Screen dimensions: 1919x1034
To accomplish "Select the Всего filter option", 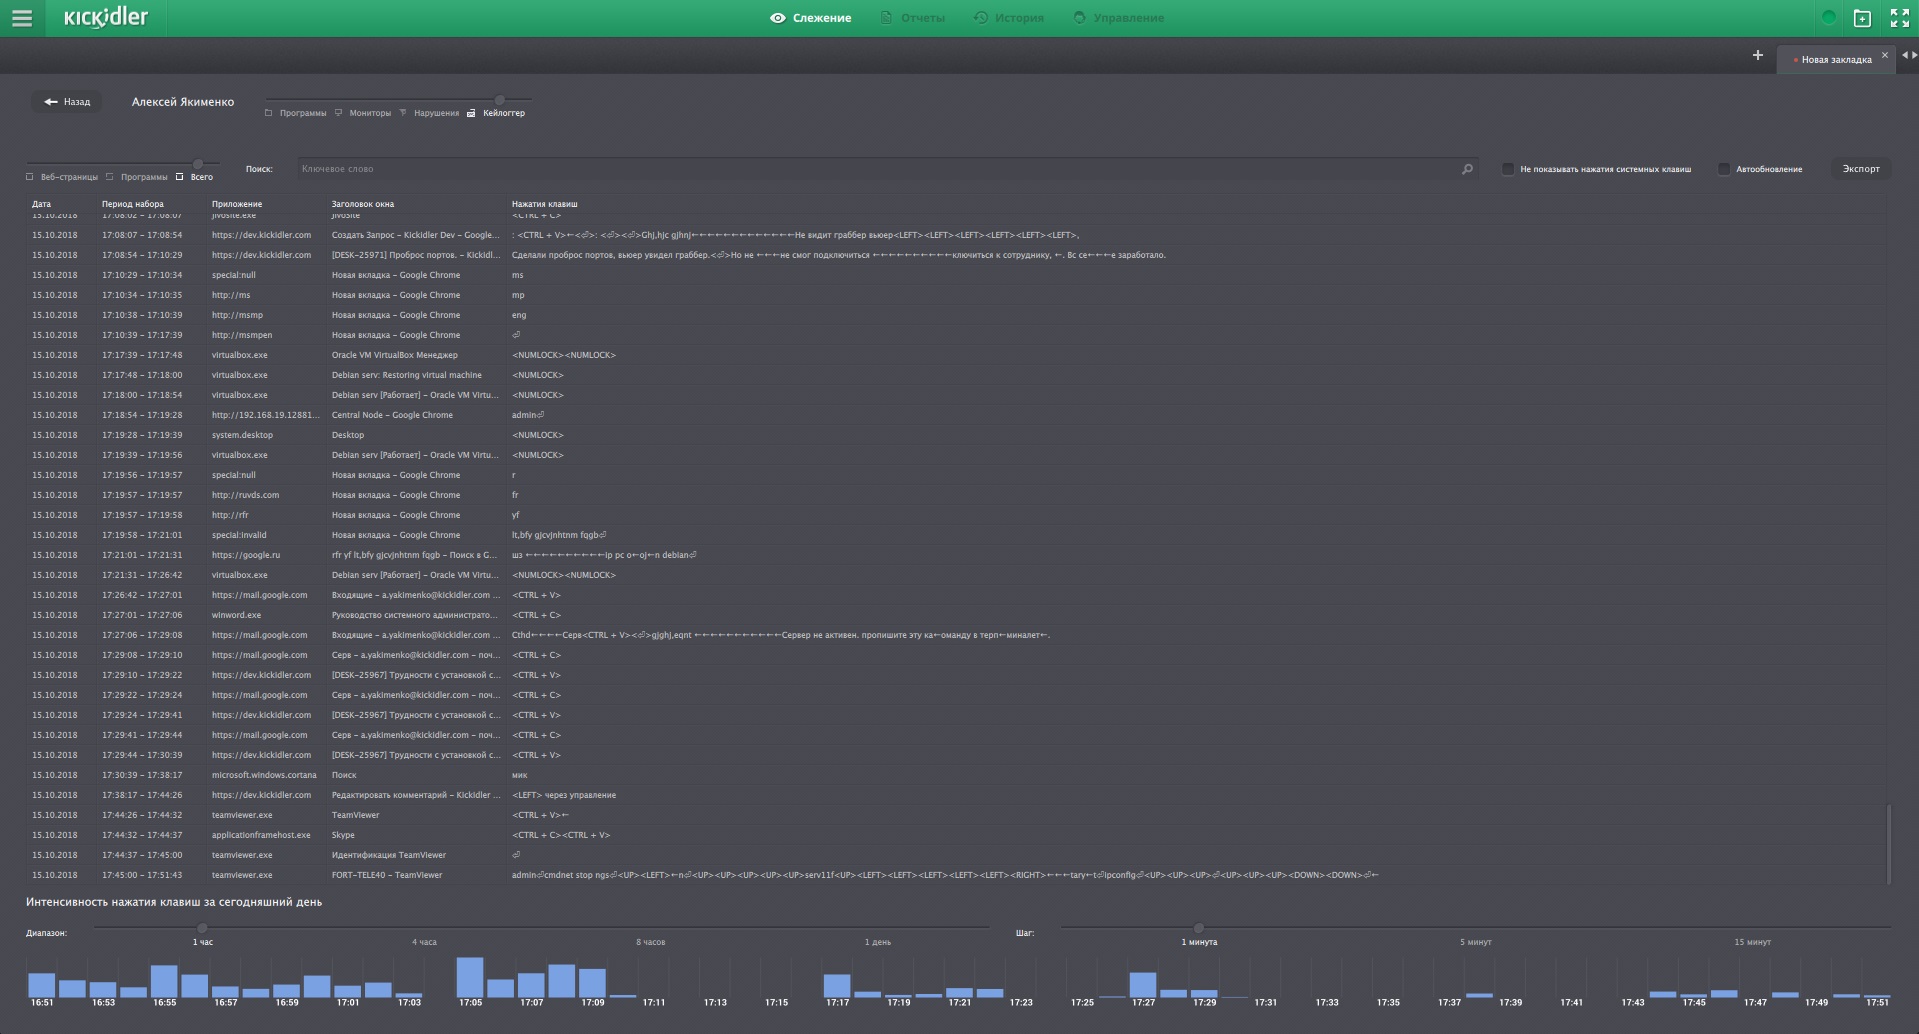I will click(x=195, y=177).
